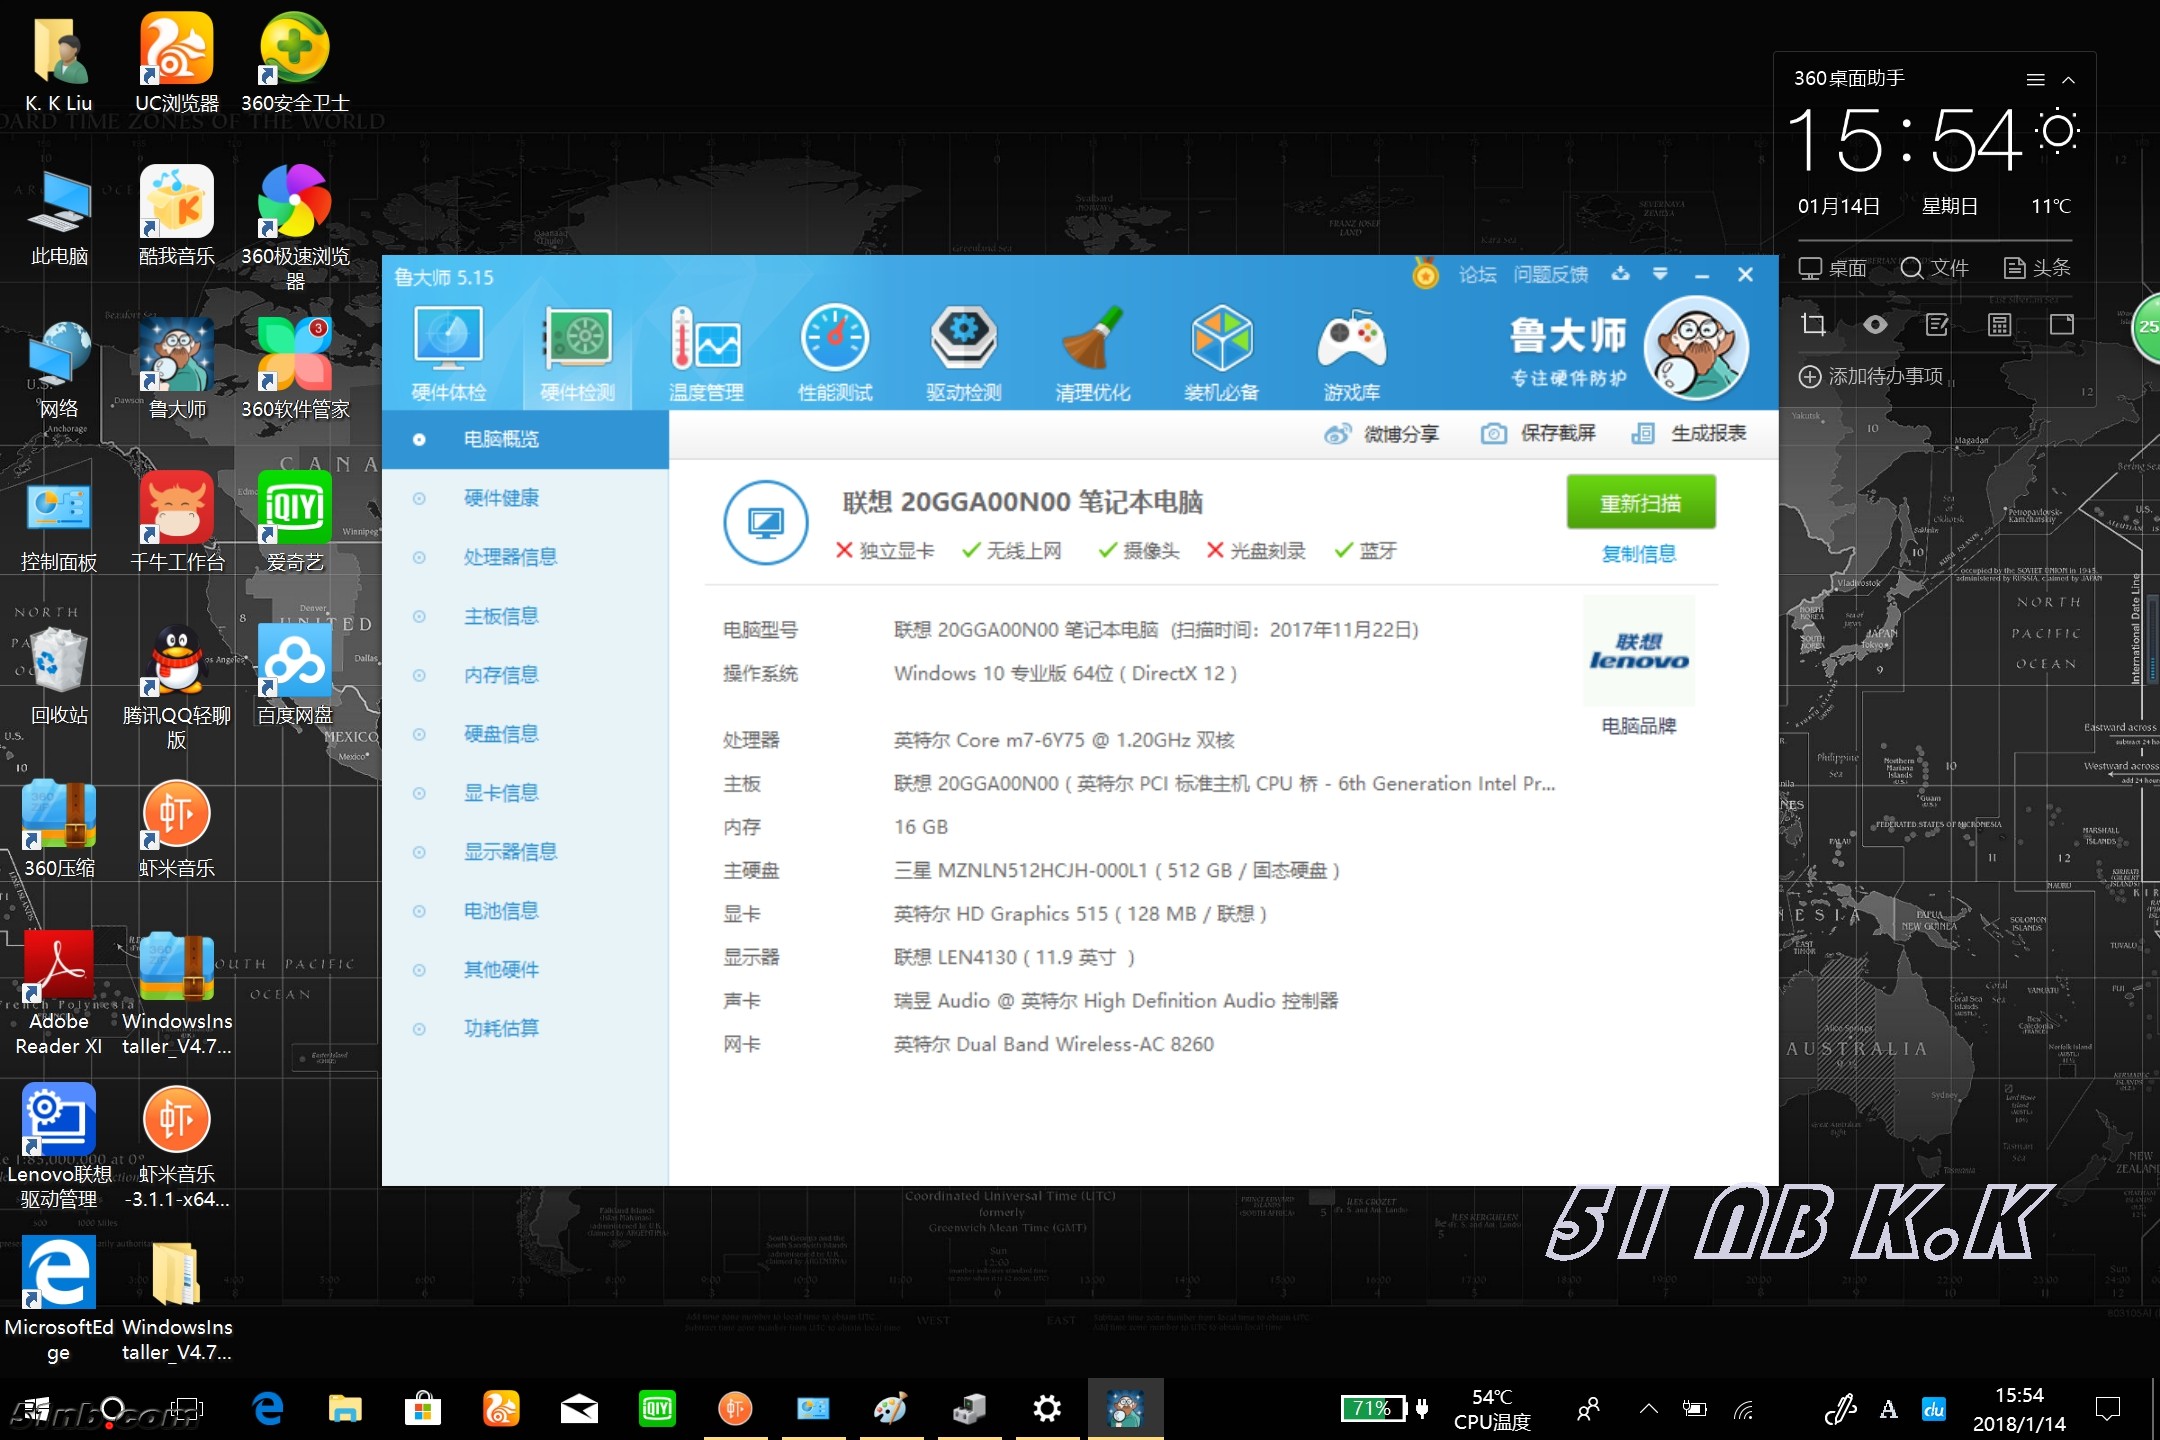Select 处理器信息 sidebar radio item
The image size is (2160, 1440).
coord(510,557)
